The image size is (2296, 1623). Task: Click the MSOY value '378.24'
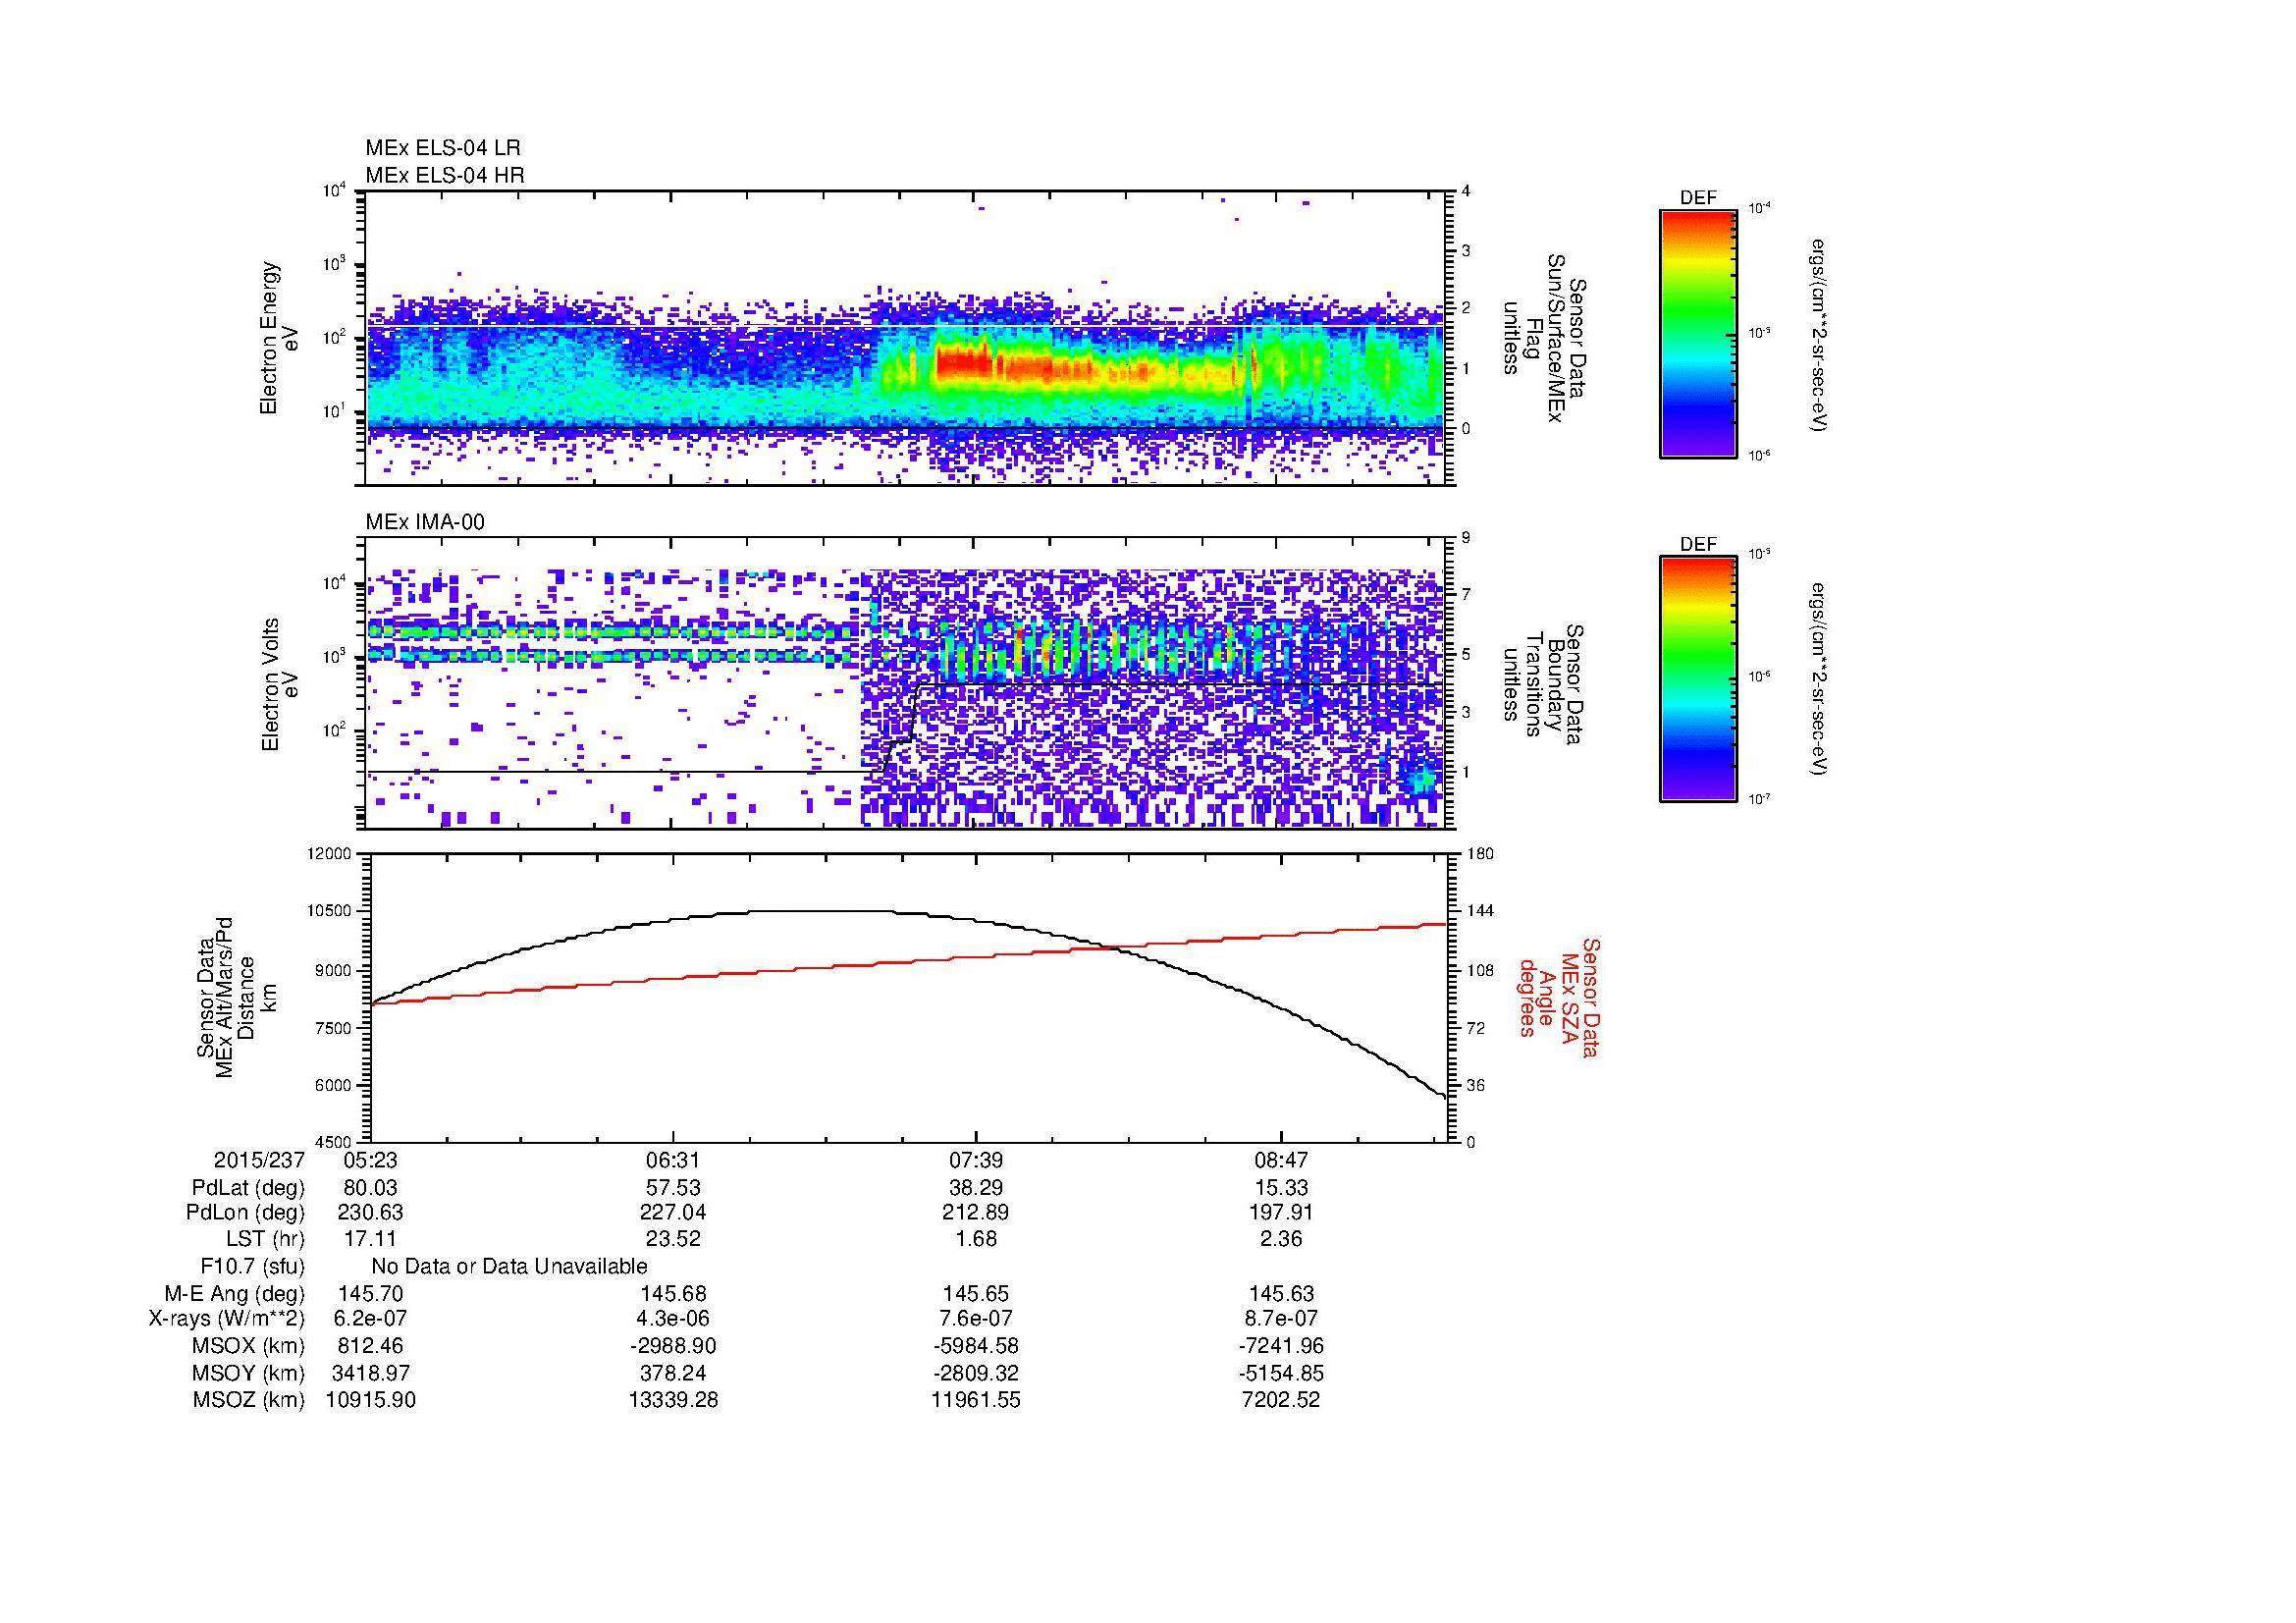(x=673, y=1373)
